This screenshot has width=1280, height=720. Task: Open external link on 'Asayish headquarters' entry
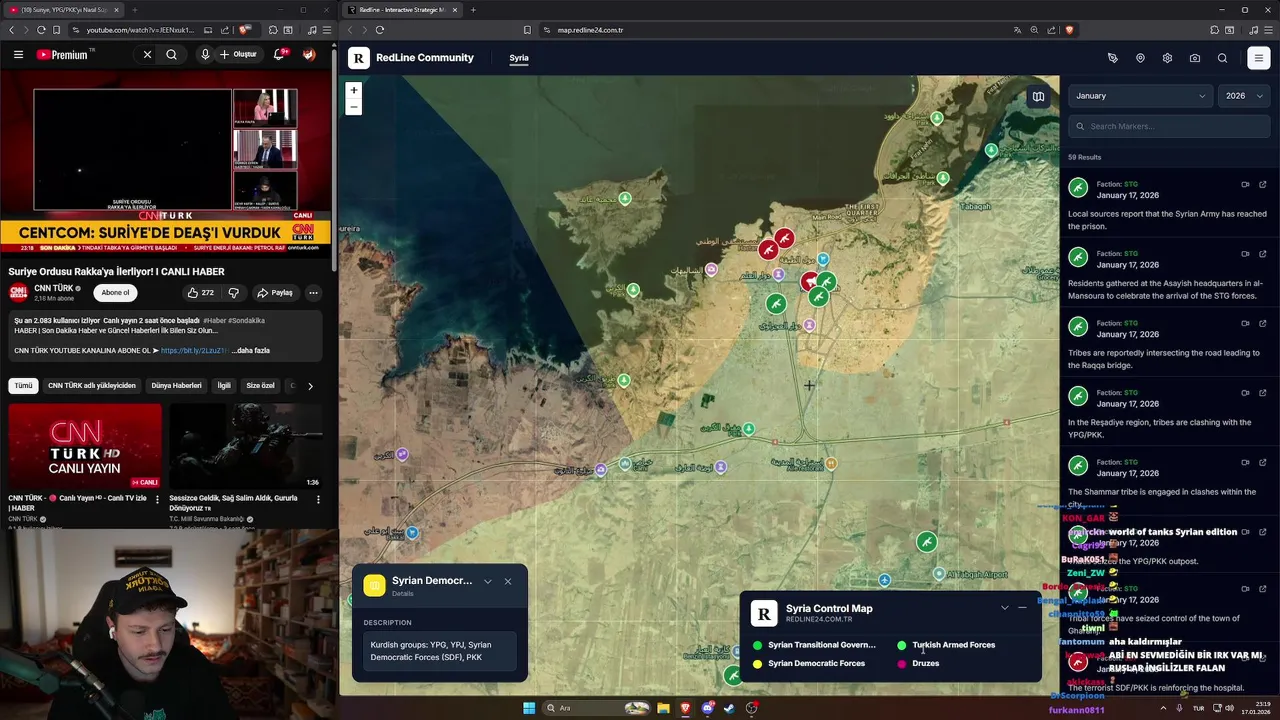tap(1263, 254)
